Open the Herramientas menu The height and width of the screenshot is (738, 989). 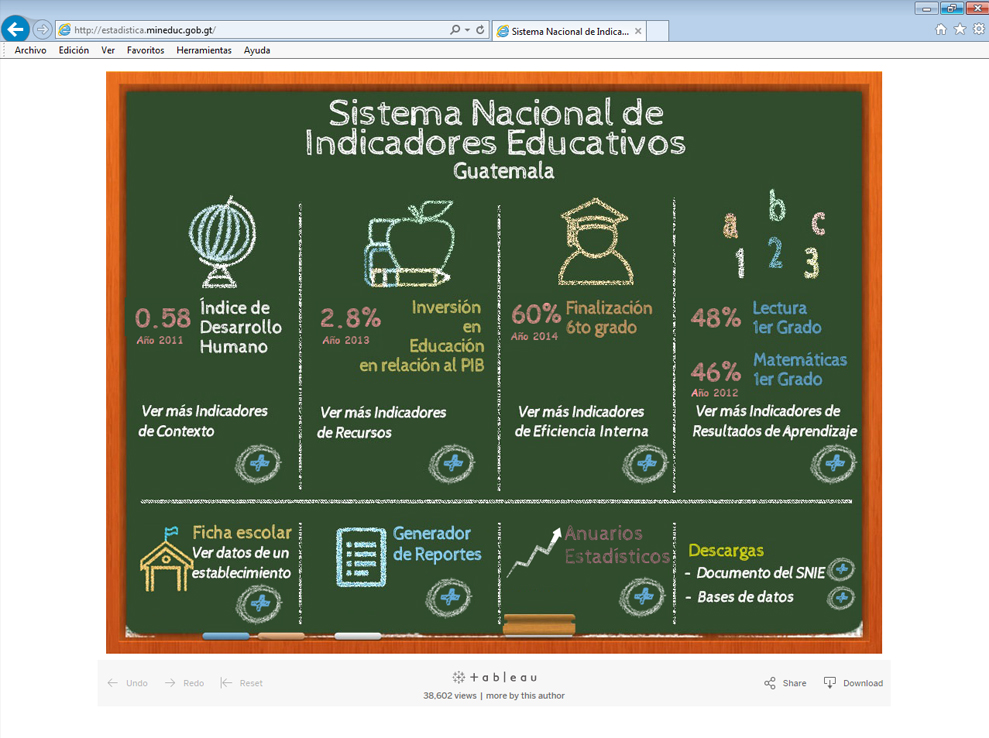point(203,50)
